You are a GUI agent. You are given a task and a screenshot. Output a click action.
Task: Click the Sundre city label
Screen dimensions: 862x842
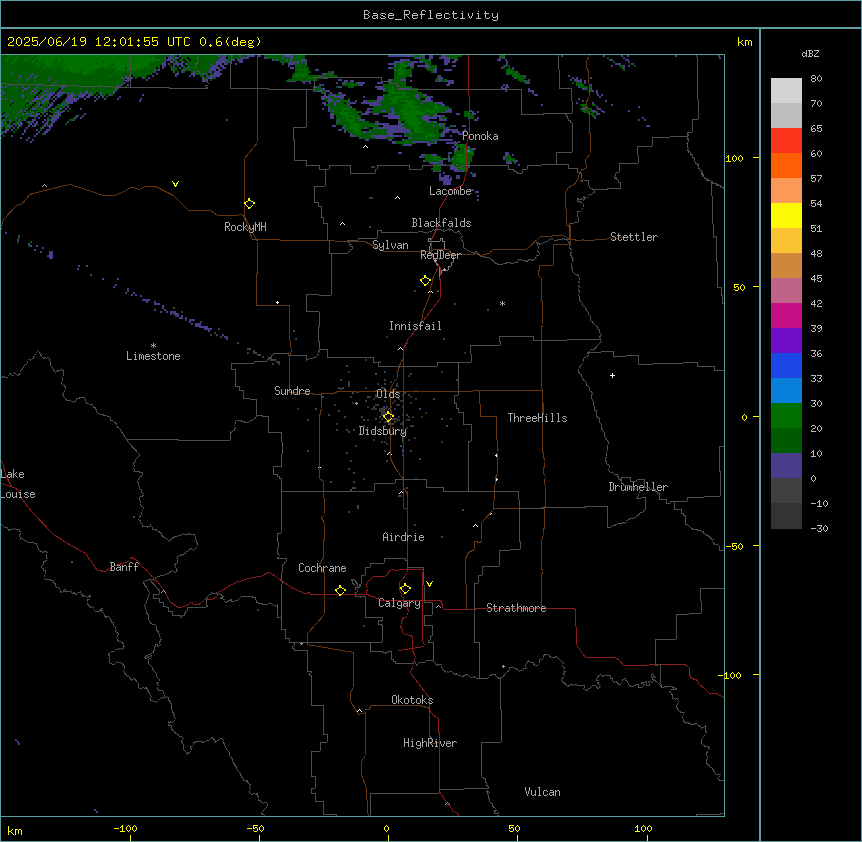(x=292, y=391)
